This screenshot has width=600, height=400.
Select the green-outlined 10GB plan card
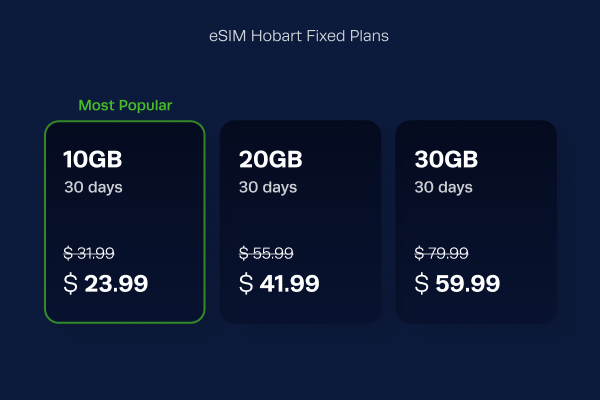(125, 222)
